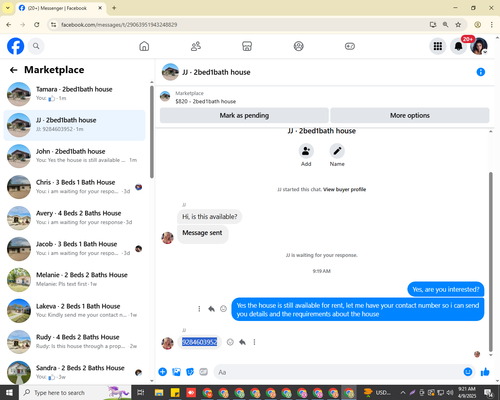Open account profile picture menu

[x=479, y=46]
